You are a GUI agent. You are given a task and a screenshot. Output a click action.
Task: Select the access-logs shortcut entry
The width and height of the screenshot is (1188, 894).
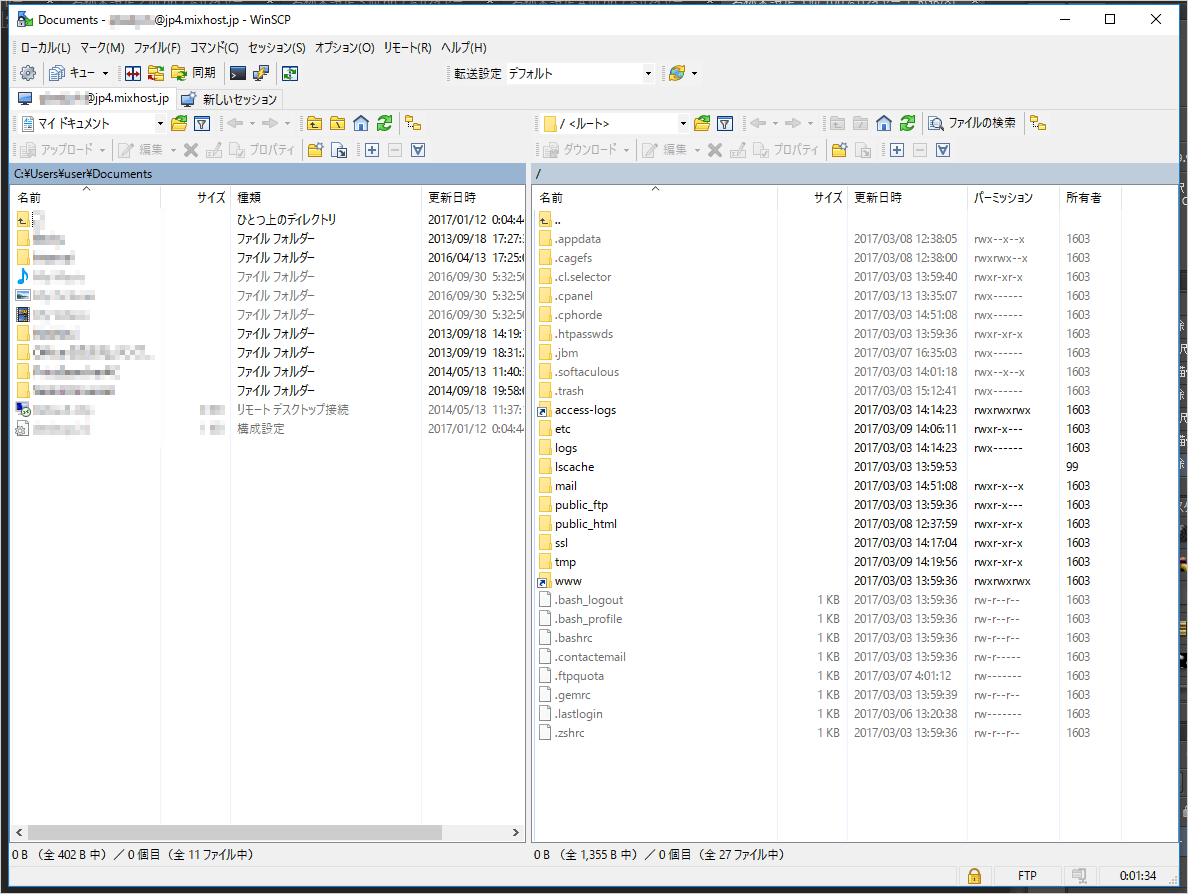[585, 410]
